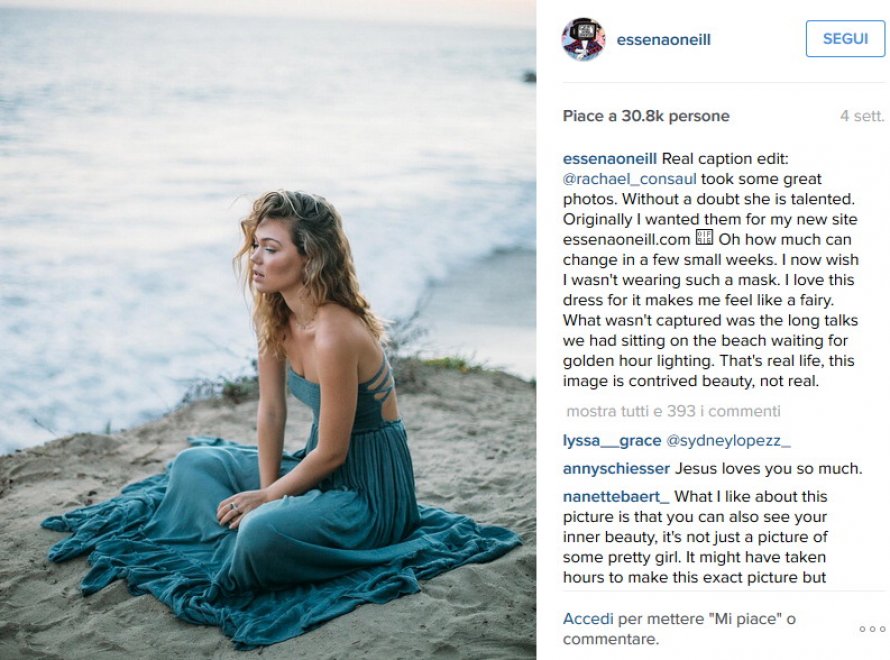Image resolution: width=890 pixels, height=660 pixels.
Task: Open commenter lyssa__grace's profile
Action: 612,441
